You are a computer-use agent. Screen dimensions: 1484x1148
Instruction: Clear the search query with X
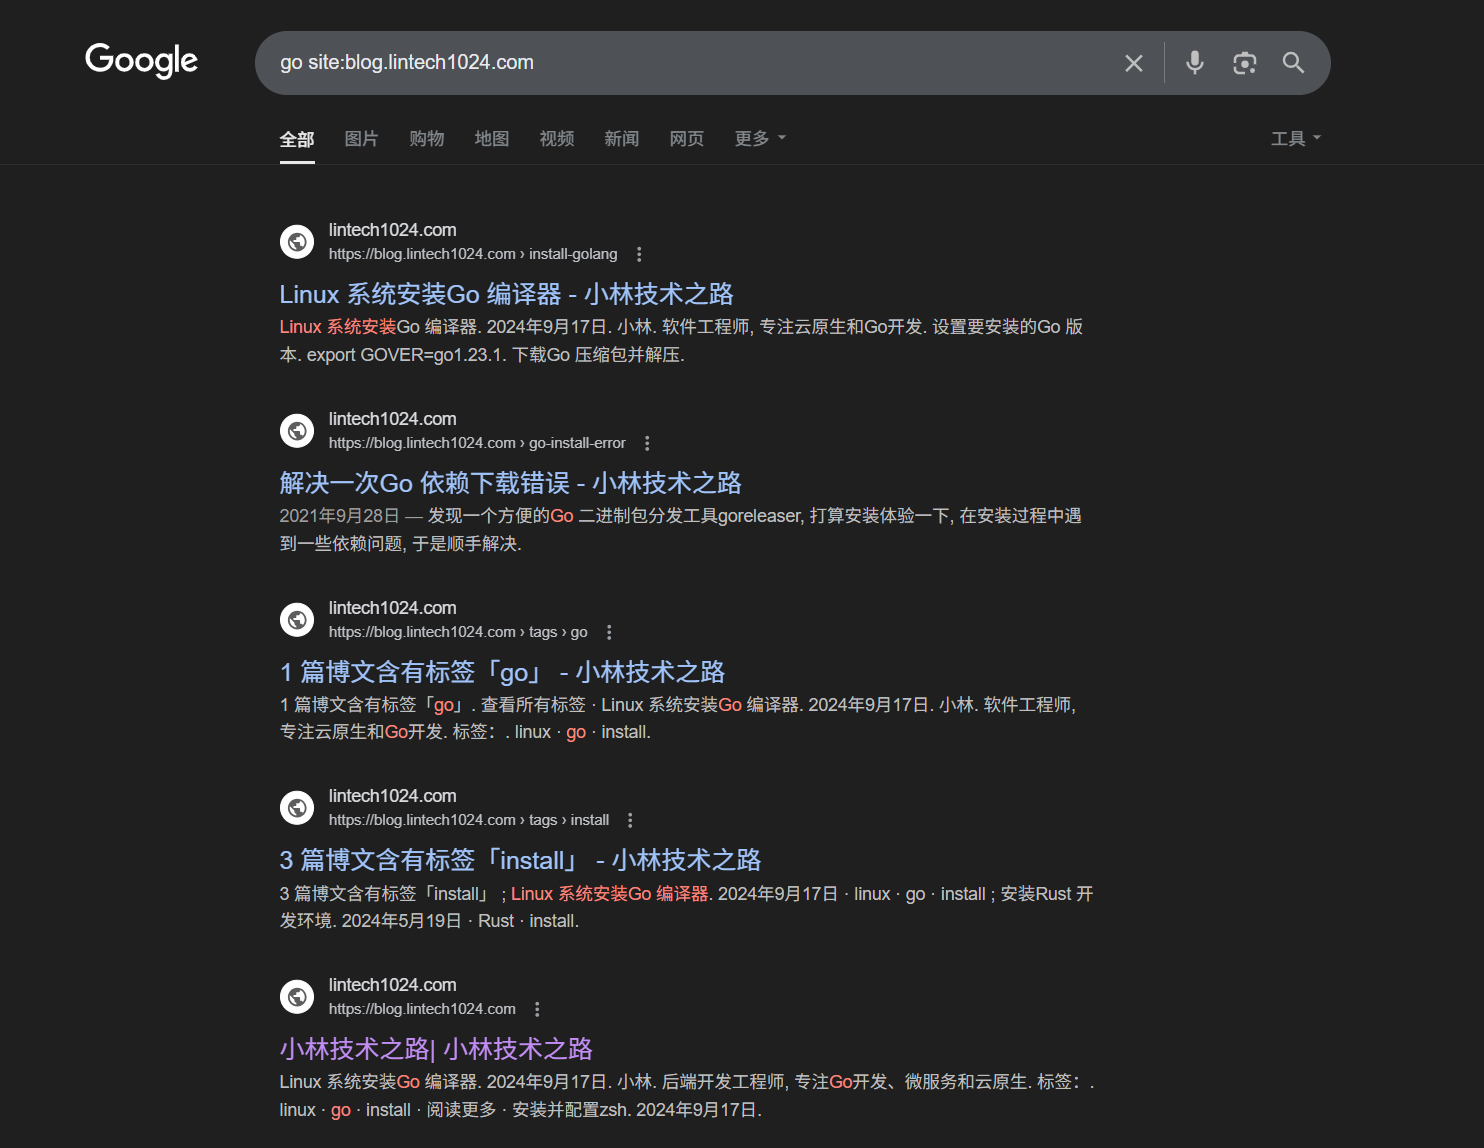coord(1133,63)
